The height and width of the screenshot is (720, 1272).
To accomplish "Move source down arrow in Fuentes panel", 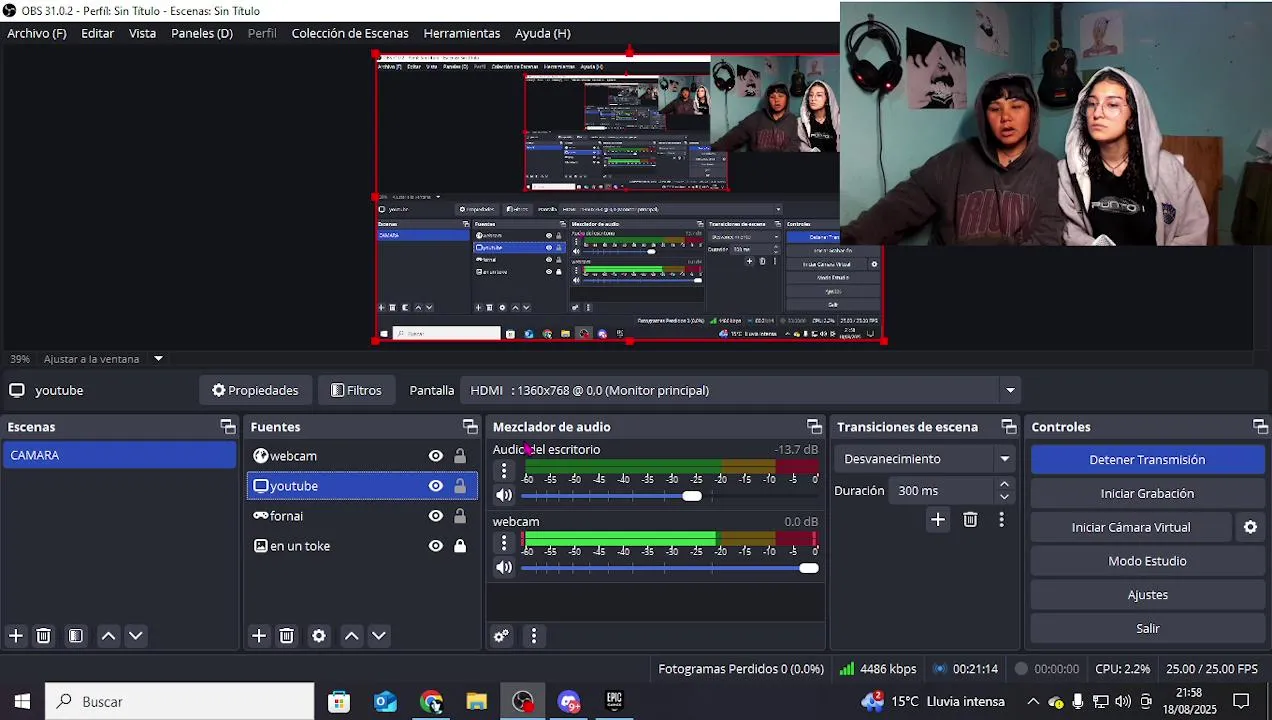I will point(379,636).
